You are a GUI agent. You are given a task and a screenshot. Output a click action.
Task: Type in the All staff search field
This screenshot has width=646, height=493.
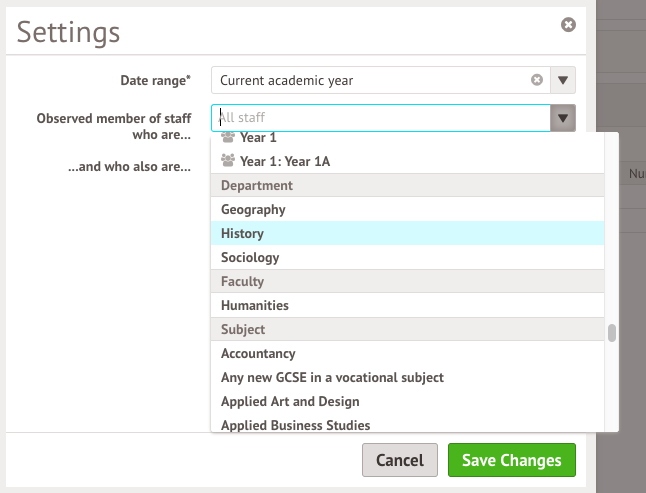pyautogui.click(x=380, y=118)
